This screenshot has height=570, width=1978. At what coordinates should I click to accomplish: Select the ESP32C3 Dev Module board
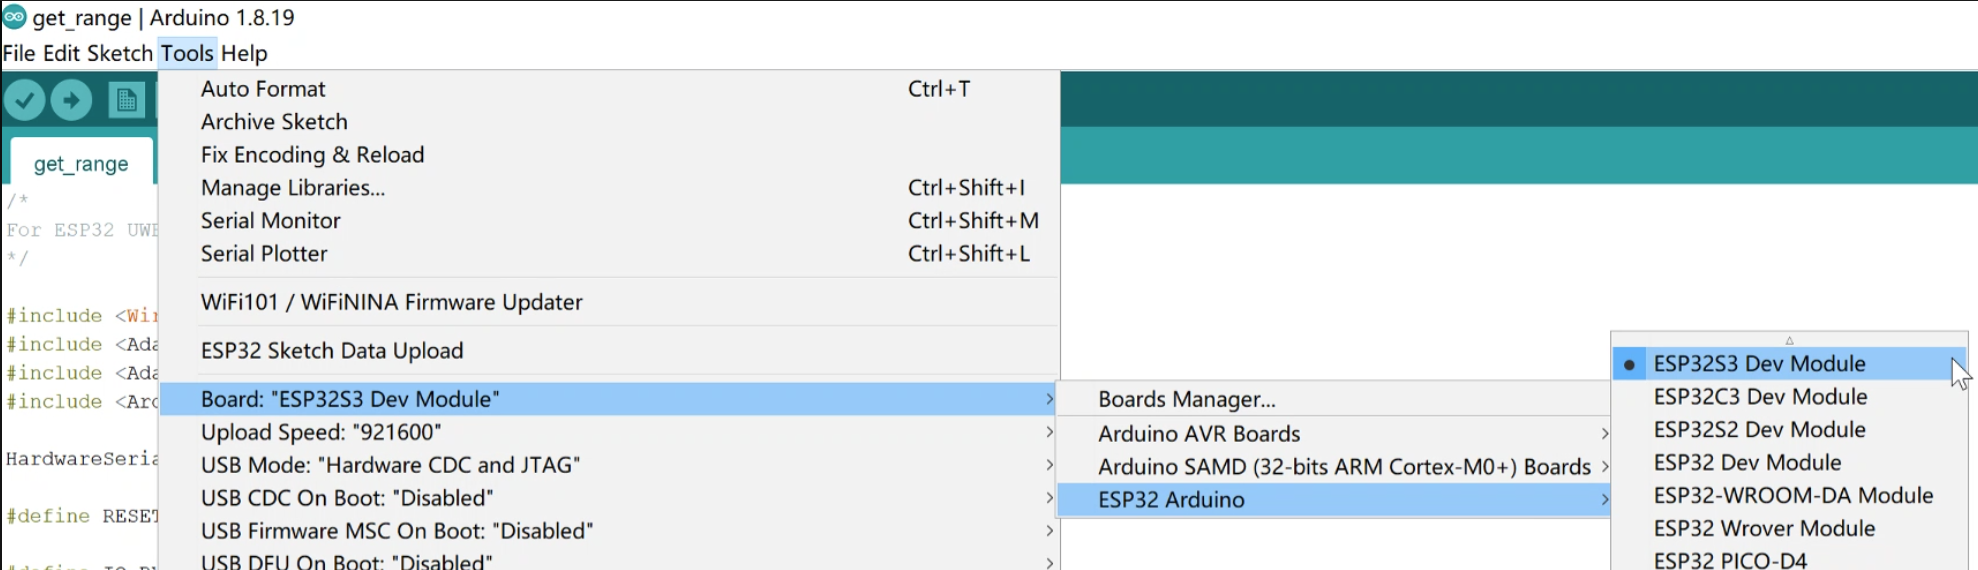(x=1789, y=397)
